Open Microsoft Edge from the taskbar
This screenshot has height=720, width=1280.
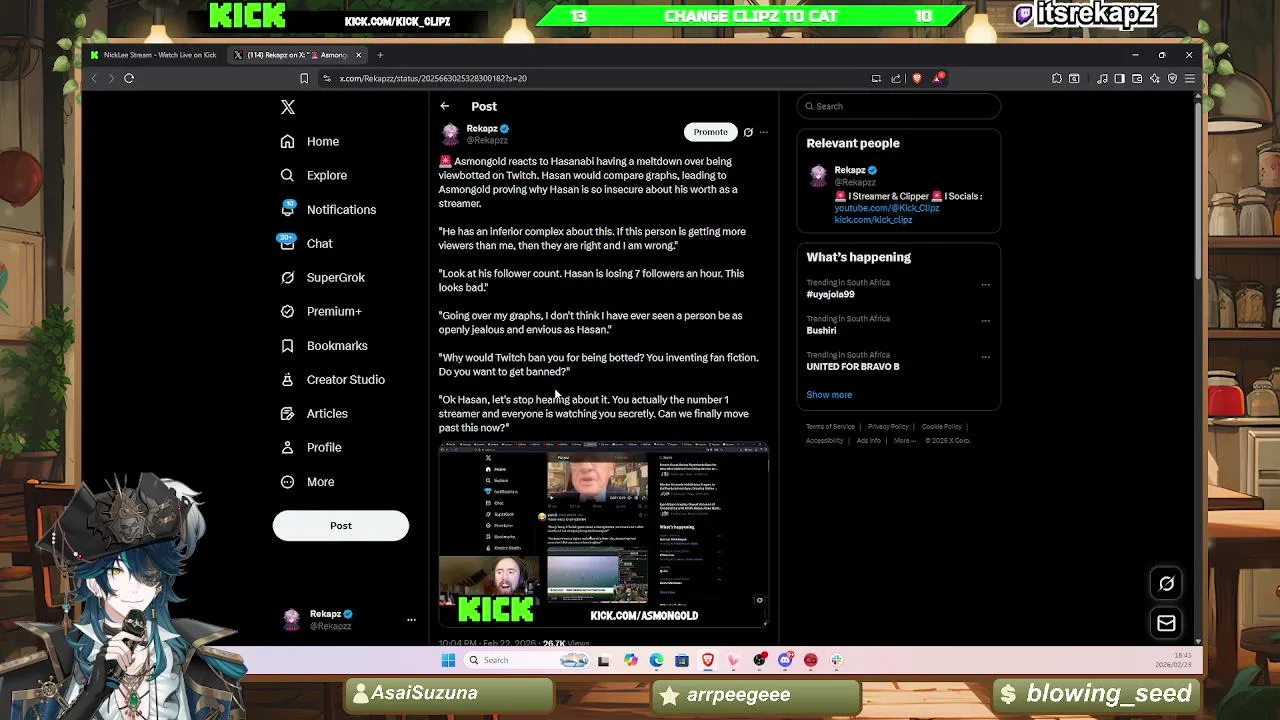pyautogui.click(x=656, y=660)
